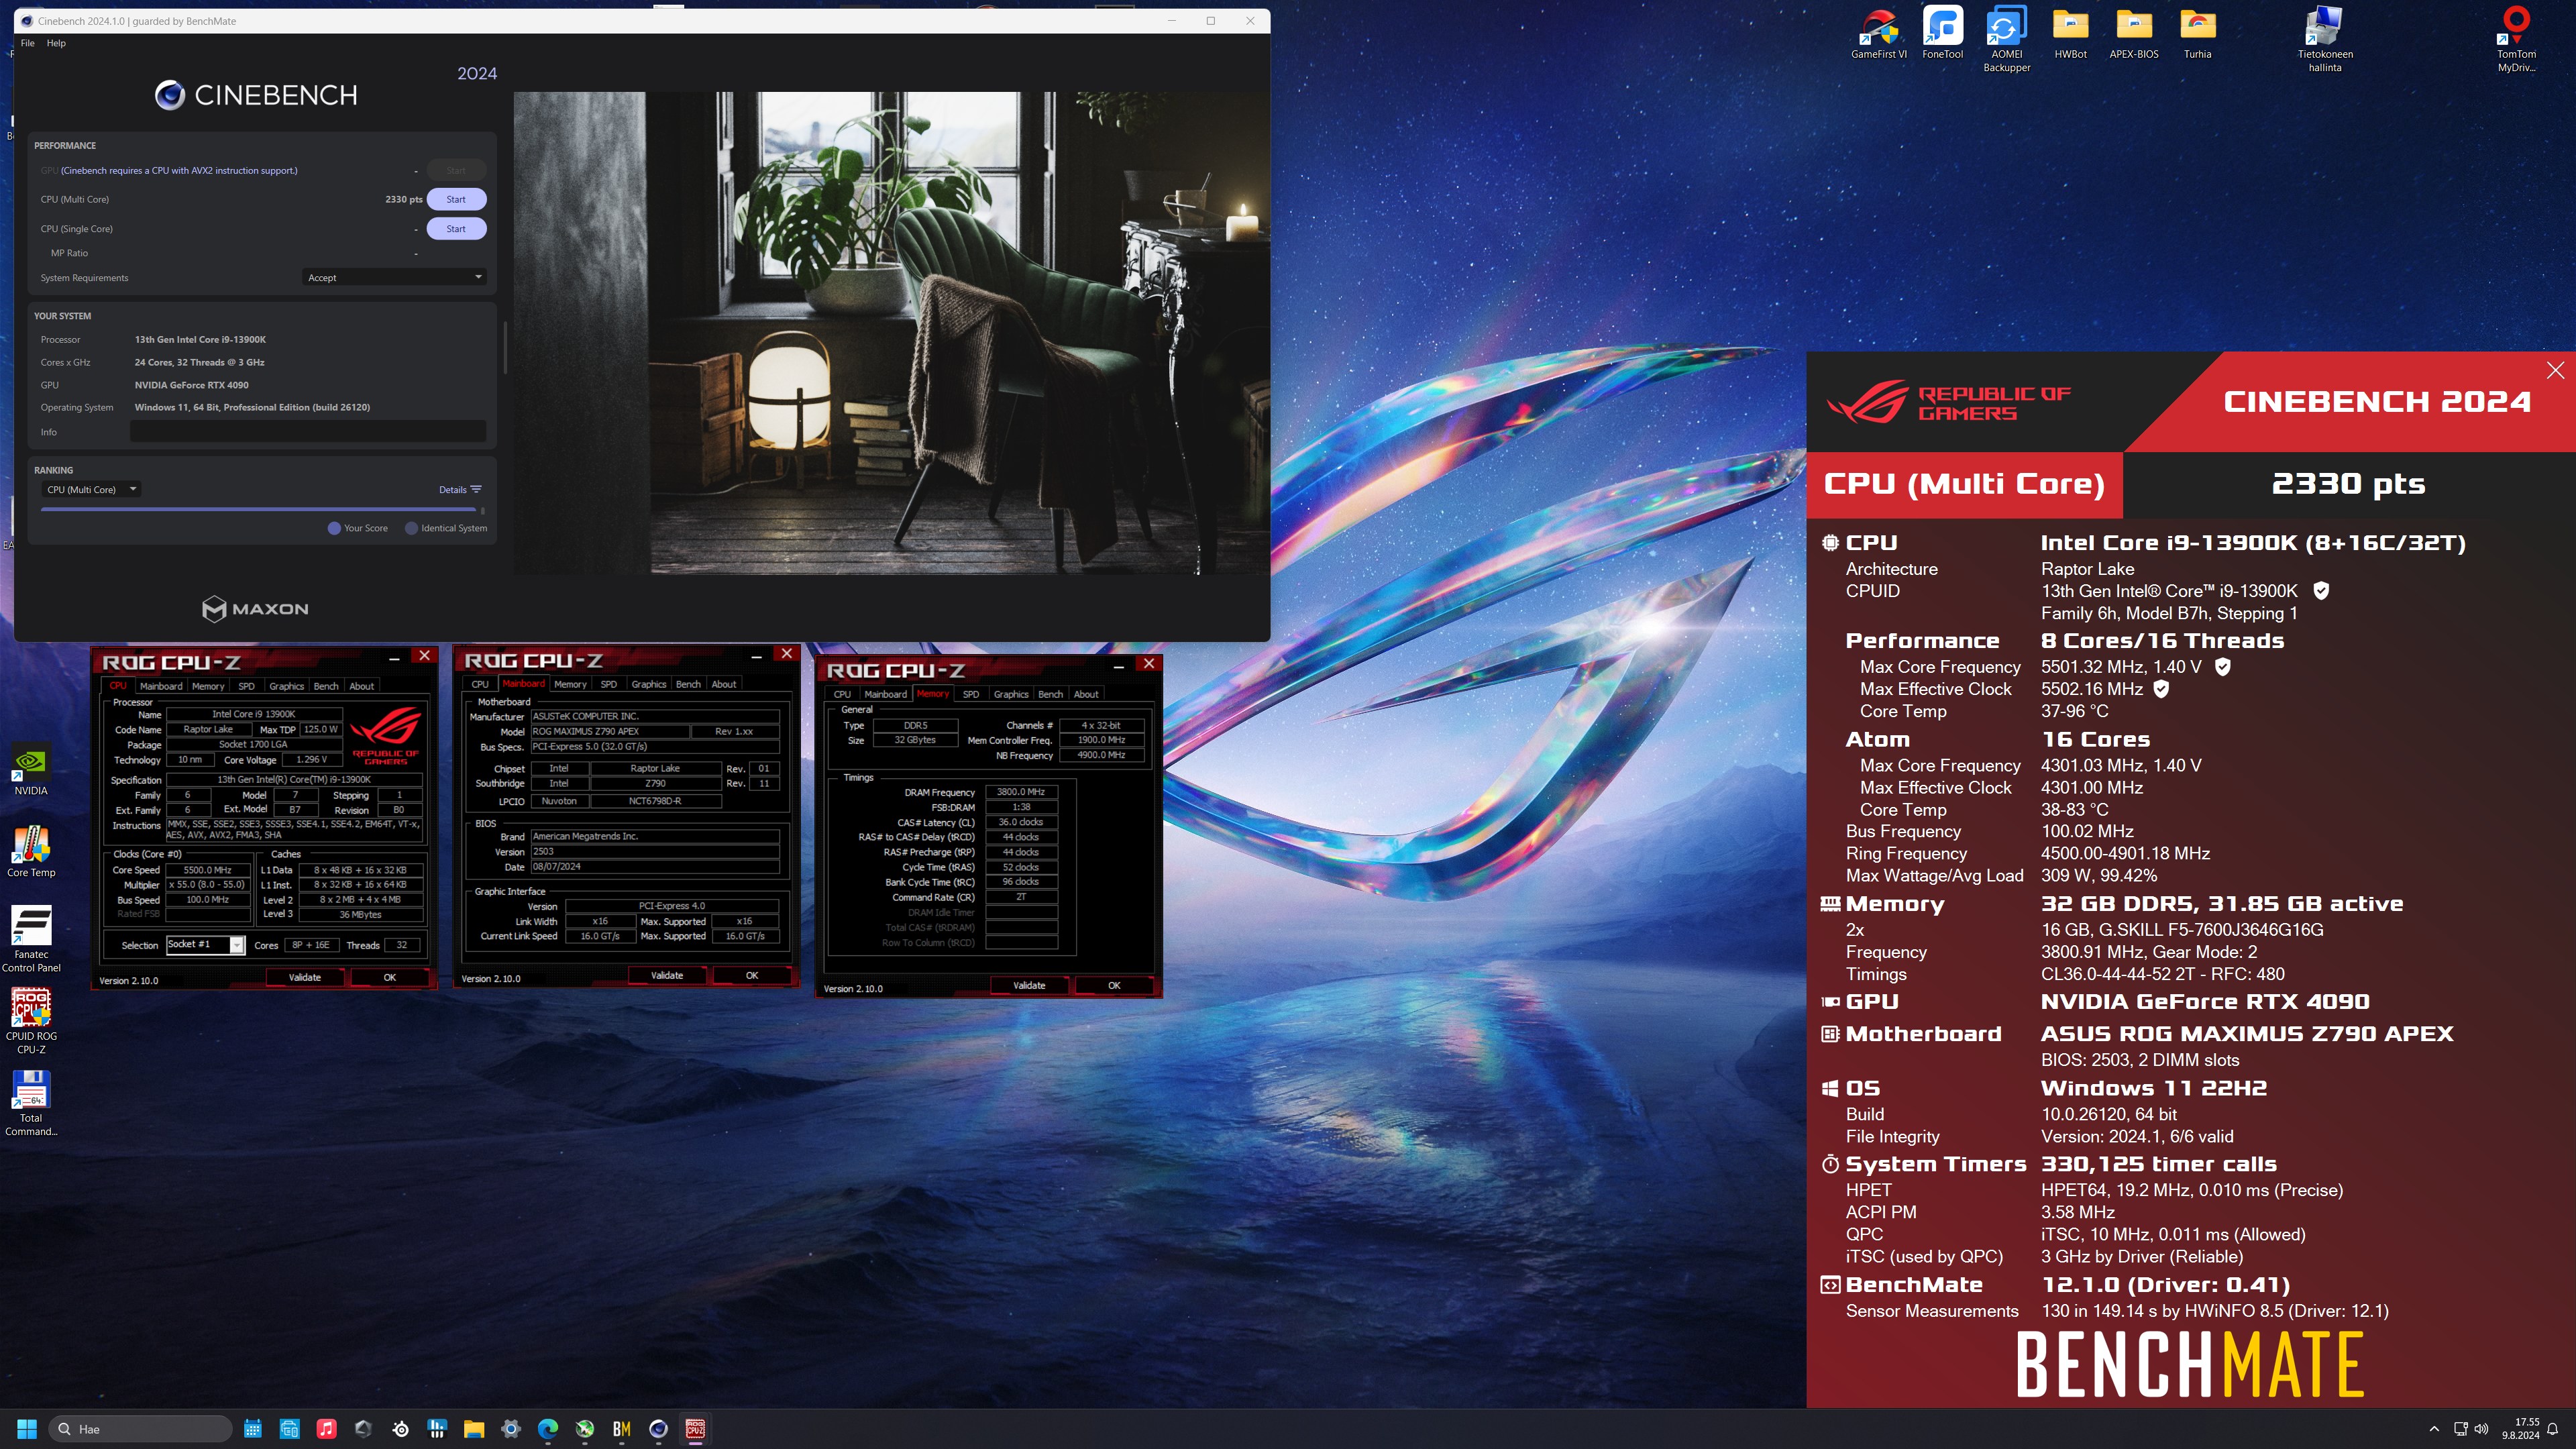Open FoneTool desktop shortcut
The width and height of the screenshot is (2576, 1449).
pyautogui.click(x=1942, y=34)
